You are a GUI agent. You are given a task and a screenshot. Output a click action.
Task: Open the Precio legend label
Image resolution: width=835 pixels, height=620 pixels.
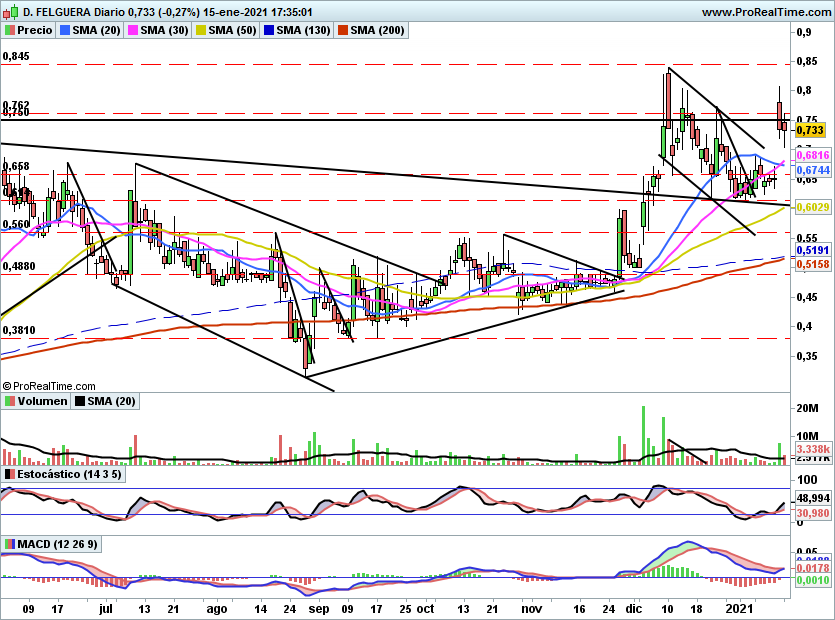(x=35, y=30)
